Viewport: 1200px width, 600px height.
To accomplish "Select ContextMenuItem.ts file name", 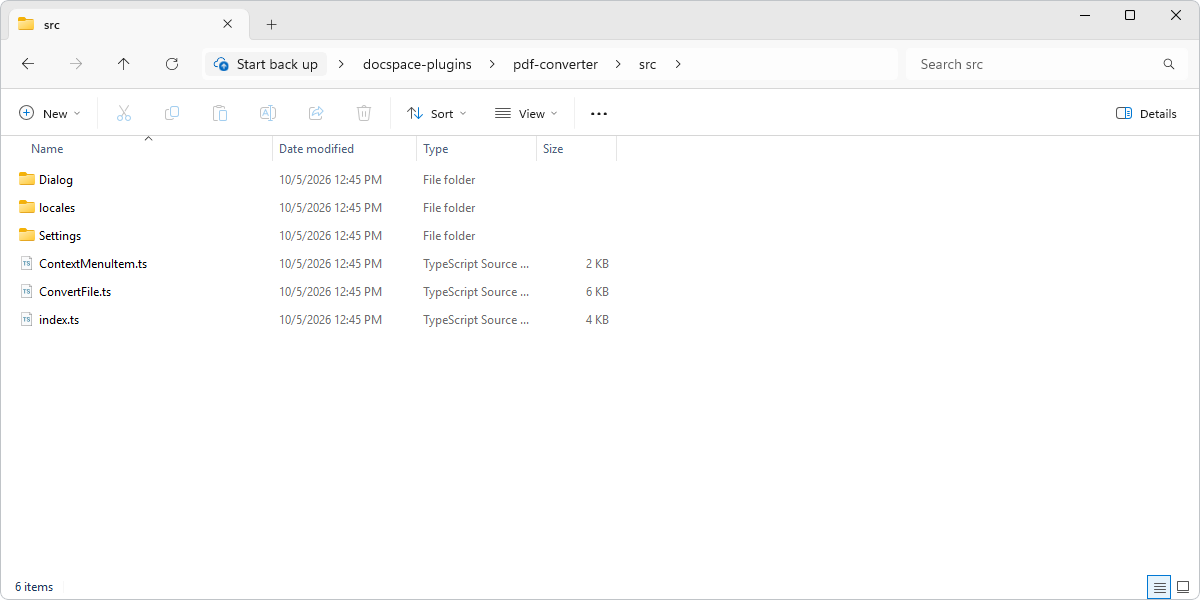I will click(93, 264).
